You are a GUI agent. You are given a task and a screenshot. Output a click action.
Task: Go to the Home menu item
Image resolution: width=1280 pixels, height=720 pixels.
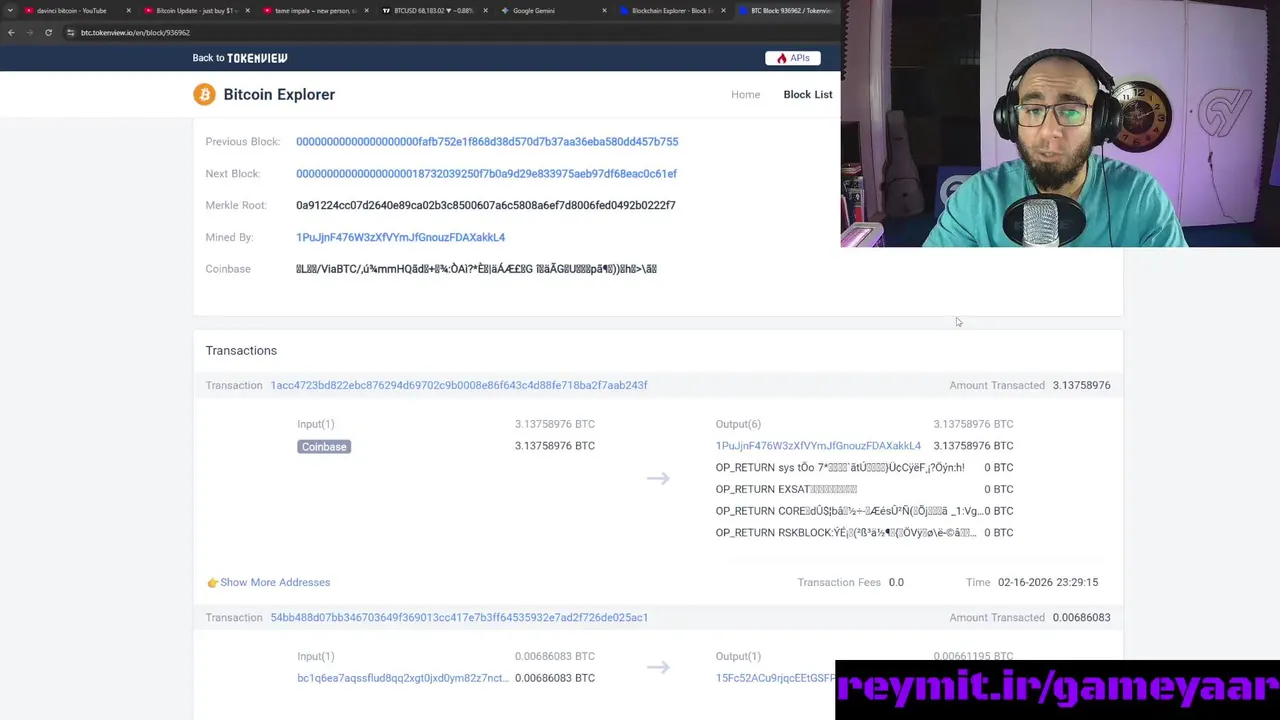click(x=745, y=94)
